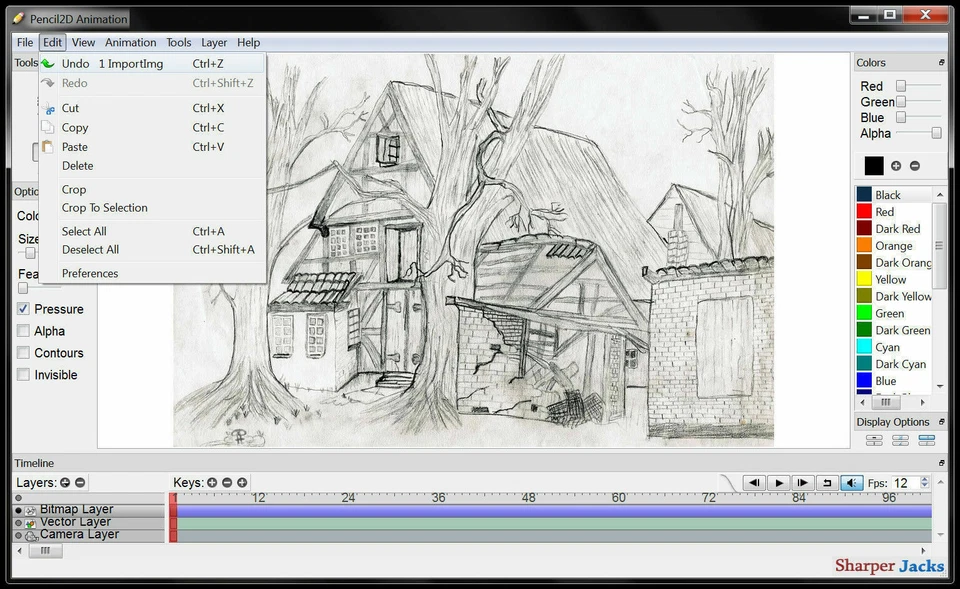Jump to previous frame with the left arrow
This screenshot has height=589, width=960.
pyautogui.click(x=755, y=482)
